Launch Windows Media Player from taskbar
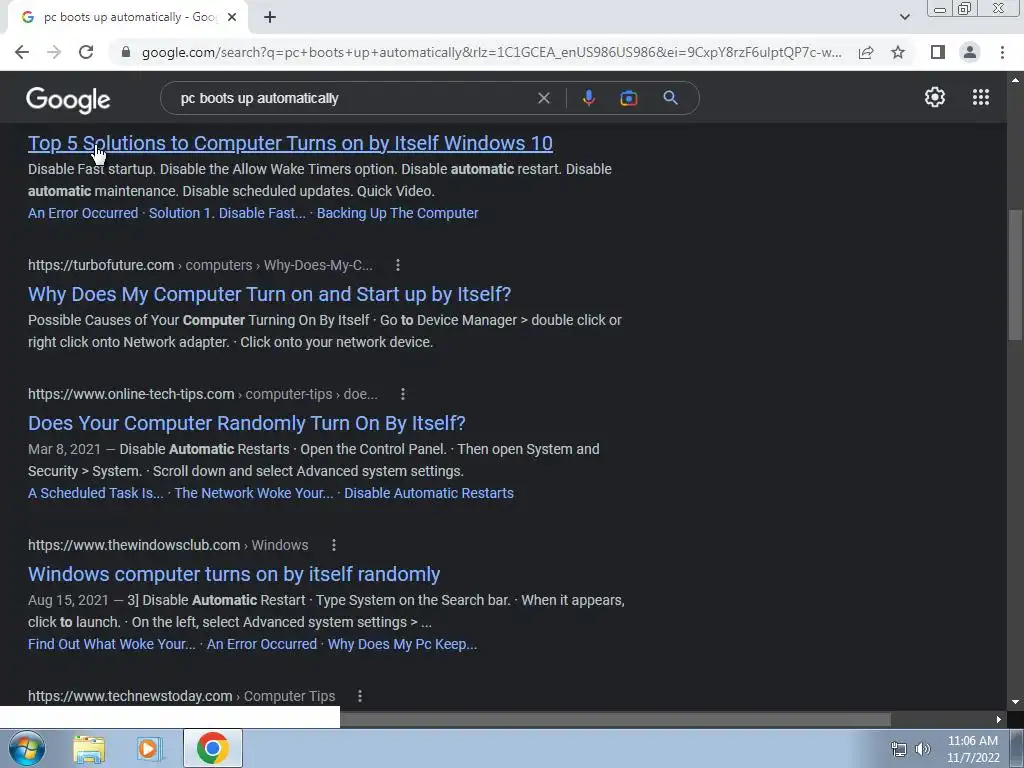Image resolution: width=1024 pixels, height=768 pixels. pos(149,749)
